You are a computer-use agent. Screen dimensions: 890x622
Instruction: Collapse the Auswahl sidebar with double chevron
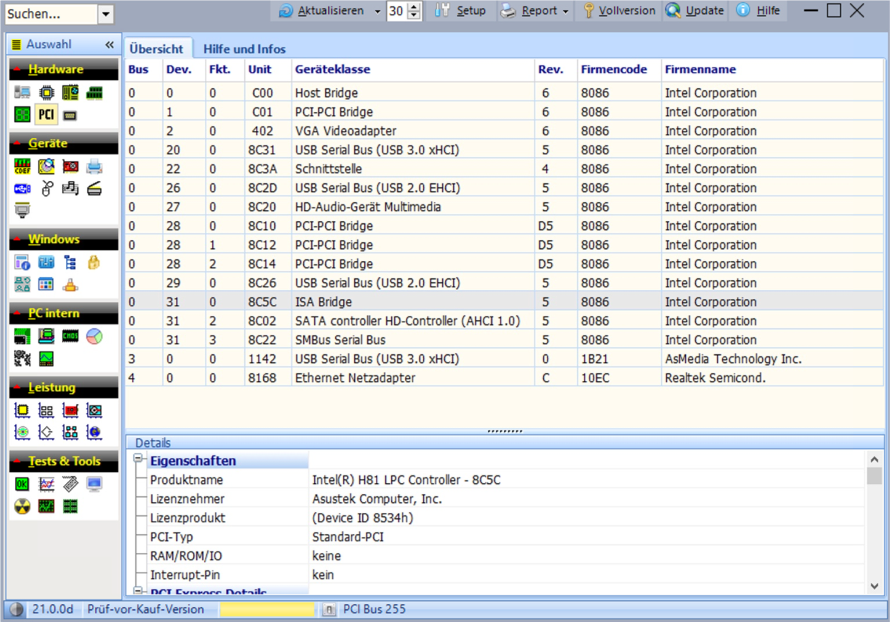pyautogui.click(x=109, y=45)
